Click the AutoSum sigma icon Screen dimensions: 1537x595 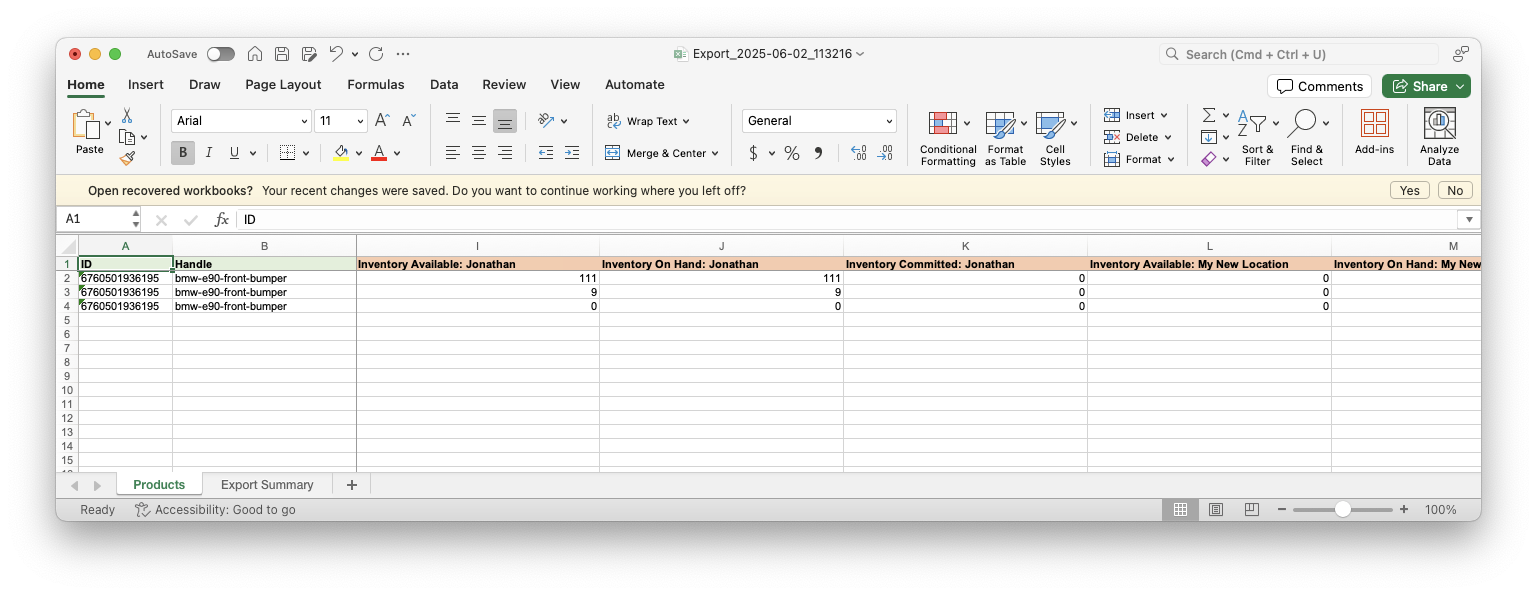pos(1208,115)
